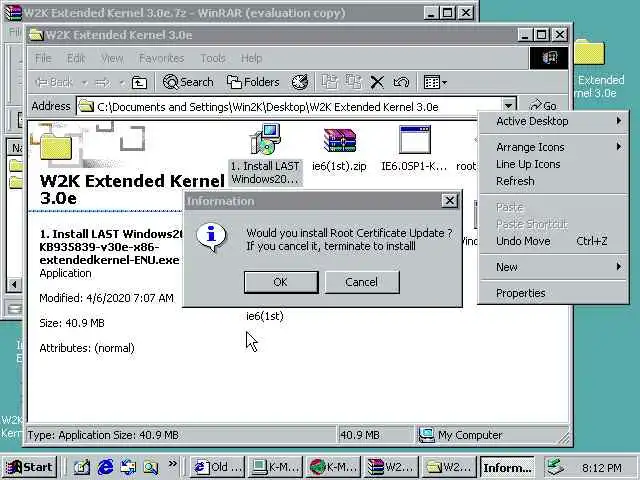Click large folder icon in Explorer info pane
640x480 pixels.
tap(56, 146)
